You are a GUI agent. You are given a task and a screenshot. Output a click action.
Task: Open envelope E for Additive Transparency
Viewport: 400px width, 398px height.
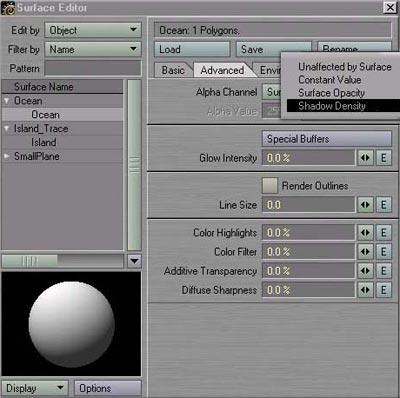point(384,271)
